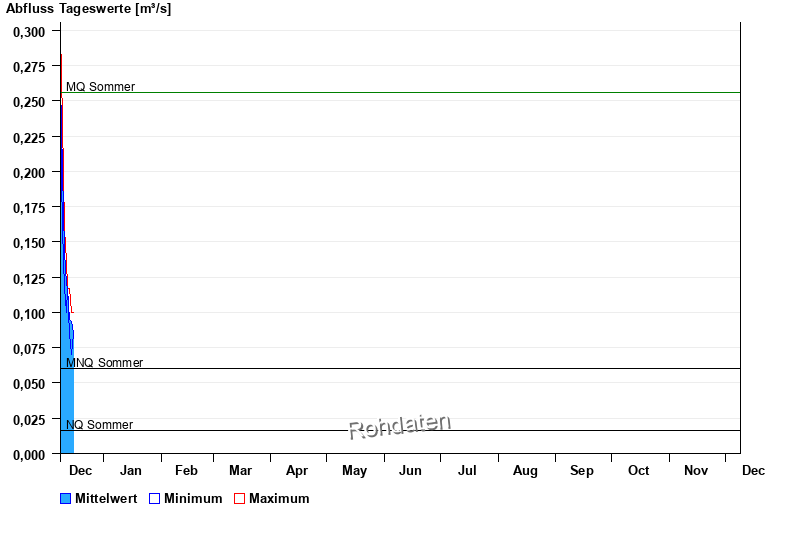Click the black-outlined Minimum legend box
Screen dimensions: 800x550
(x=155, y=499)
